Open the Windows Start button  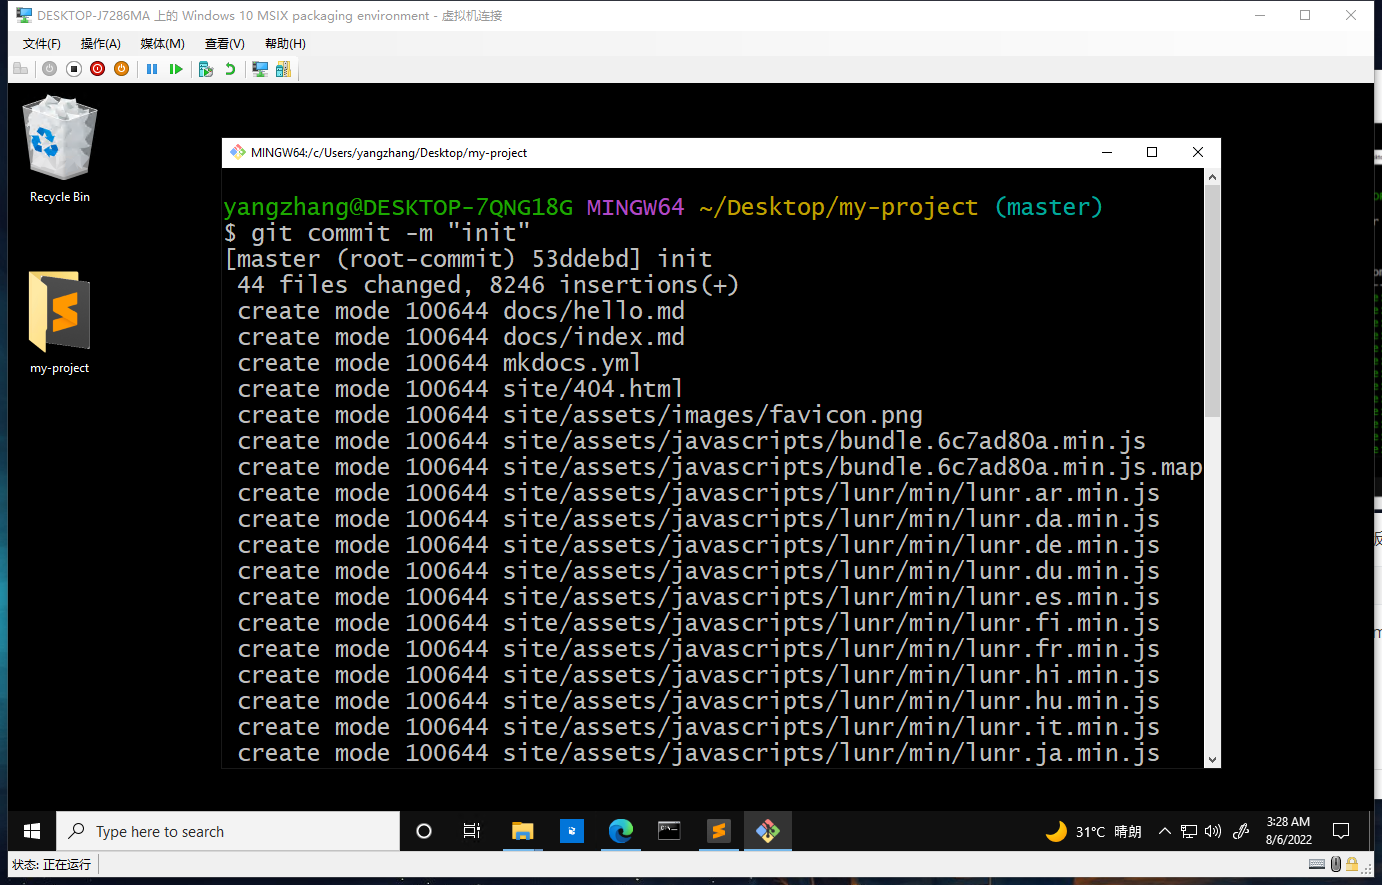point(32,832)
